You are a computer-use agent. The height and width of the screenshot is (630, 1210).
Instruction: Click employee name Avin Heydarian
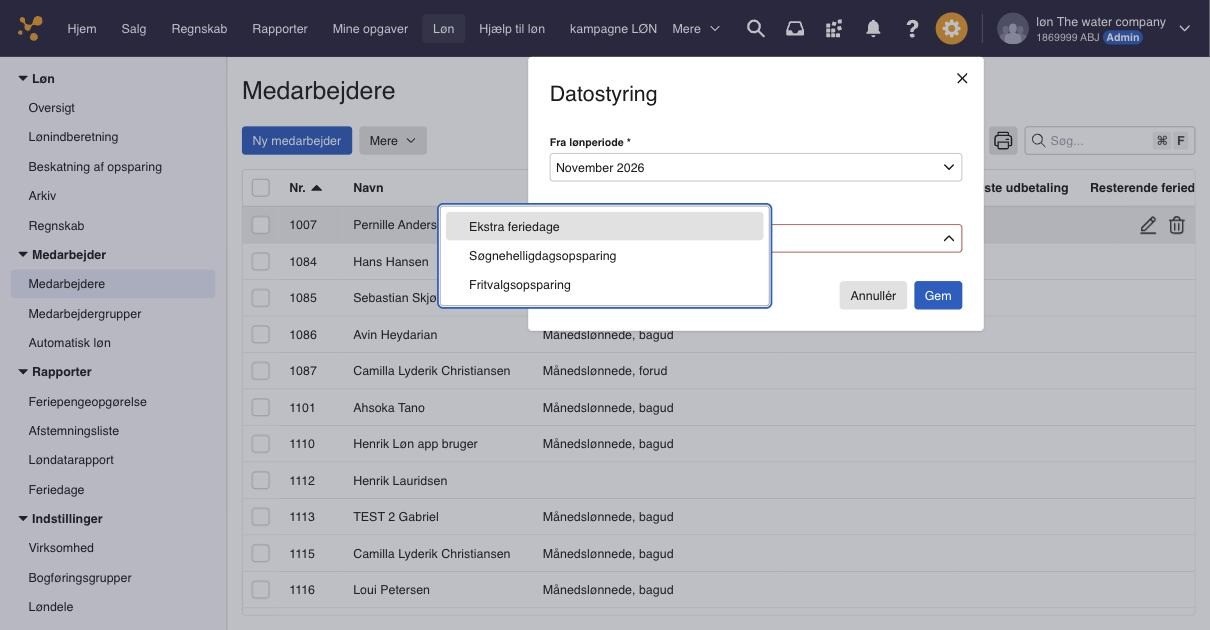395,335
